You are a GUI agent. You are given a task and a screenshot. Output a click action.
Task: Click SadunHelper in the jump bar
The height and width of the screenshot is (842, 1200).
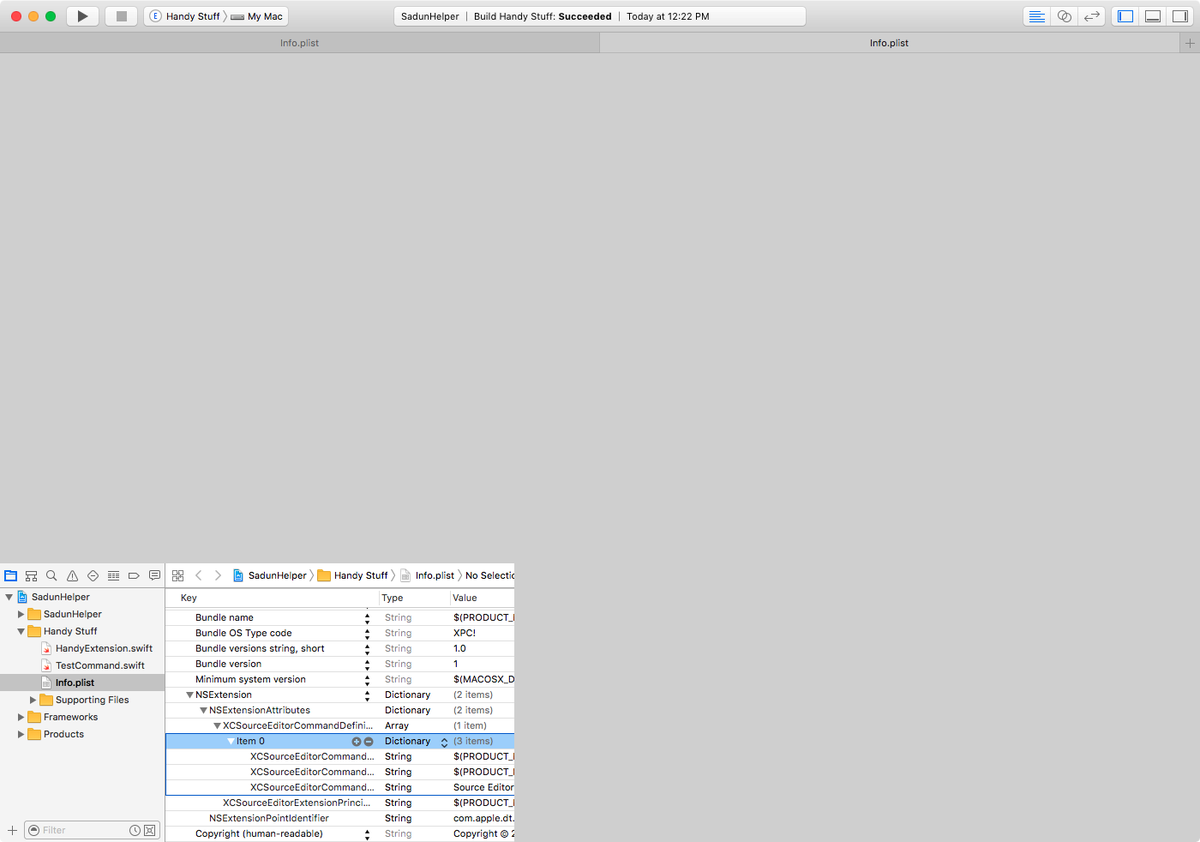coord(270,576)
